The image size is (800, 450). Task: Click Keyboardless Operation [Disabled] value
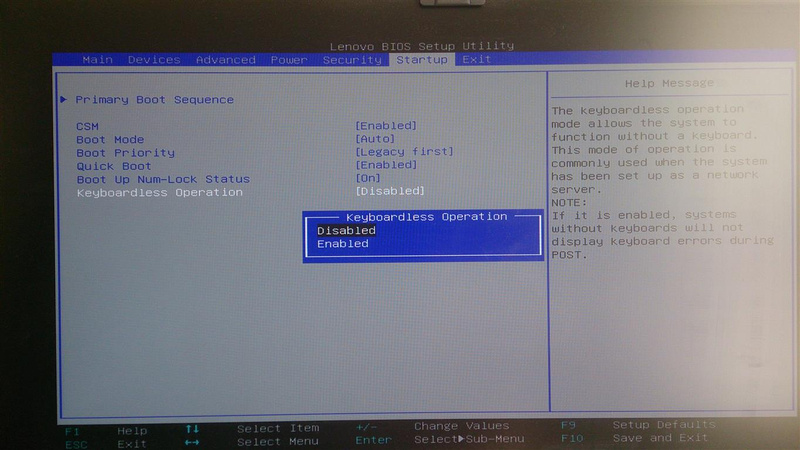point(390,191)
